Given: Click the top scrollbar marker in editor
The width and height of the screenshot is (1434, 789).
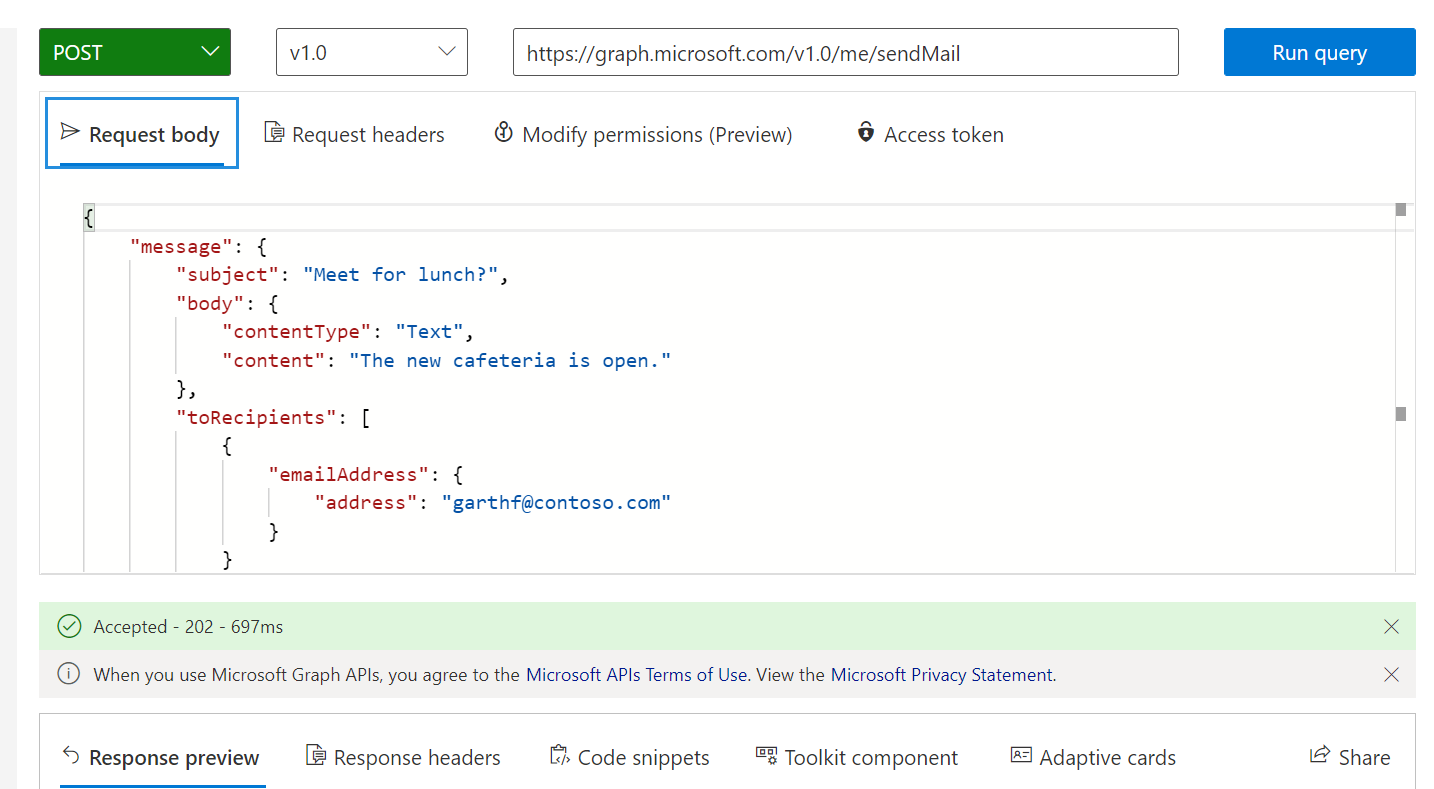Looking at the screenshot, I should [x=1401, y=210].
